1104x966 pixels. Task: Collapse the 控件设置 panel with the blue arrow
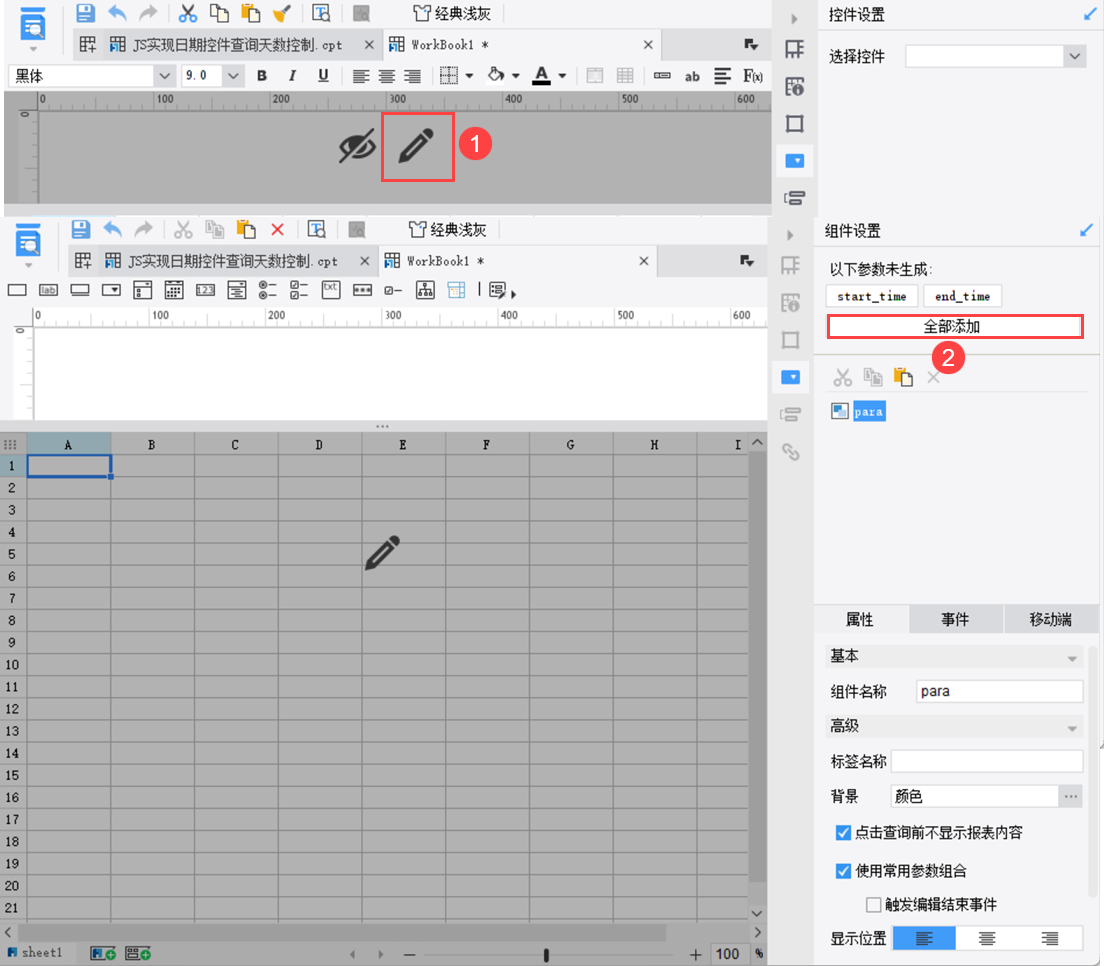(1089, 14)
